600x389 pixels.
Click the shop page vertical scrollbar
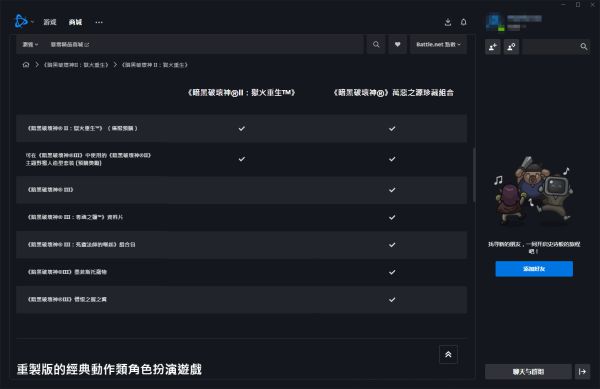click(474, 175)
